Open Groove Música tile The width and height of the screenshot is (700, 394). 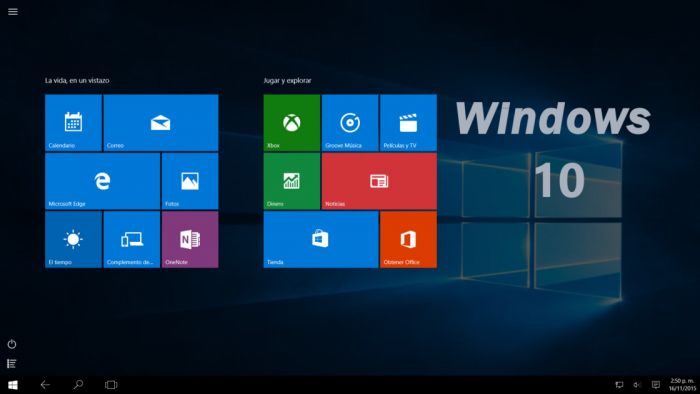tap(350, 123)
